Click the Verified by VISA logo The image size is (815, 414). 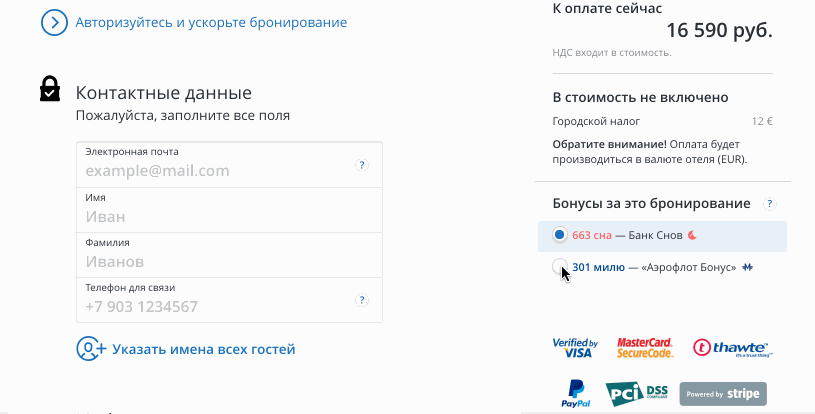click(x=575, y=348)
